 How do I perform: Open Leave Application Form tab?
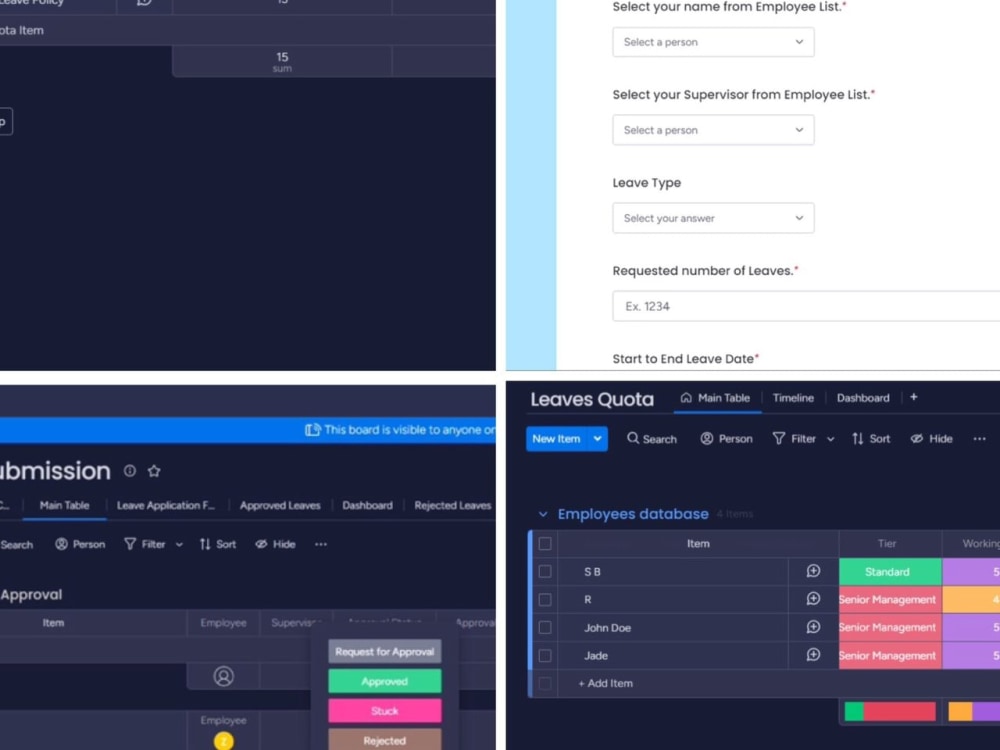pyautogui.click(x=166, y=505)
